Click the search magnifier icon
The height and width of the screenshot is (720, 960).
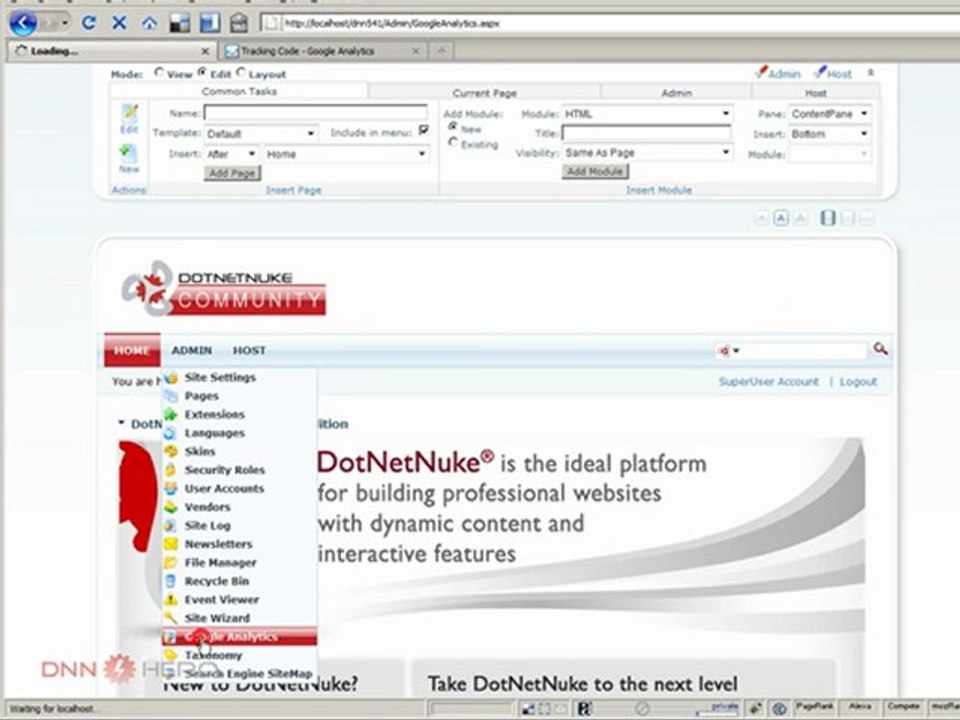pyautogui.click(x=880, y=349)
